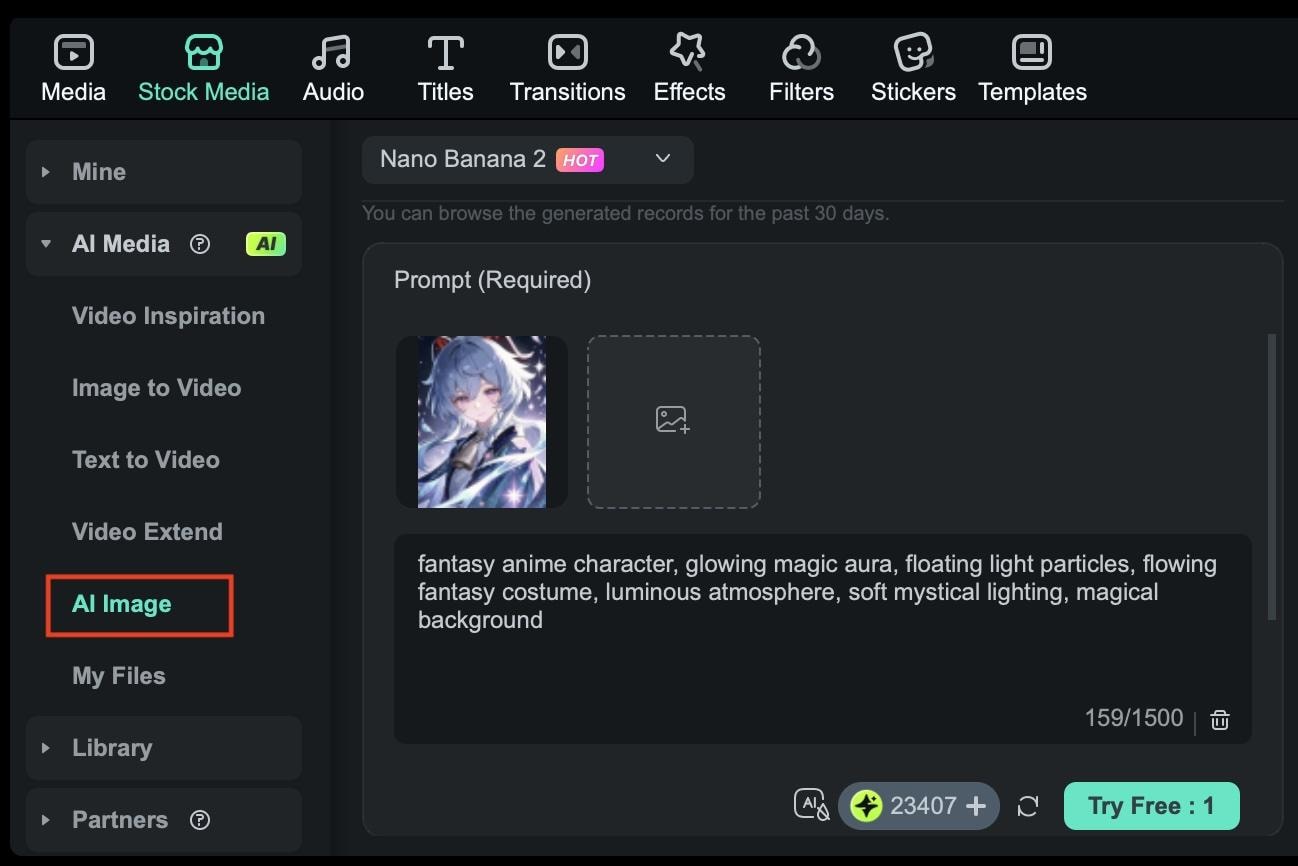Open the Audio library icon
This screenshot has width=1298, height=866.
331,52
